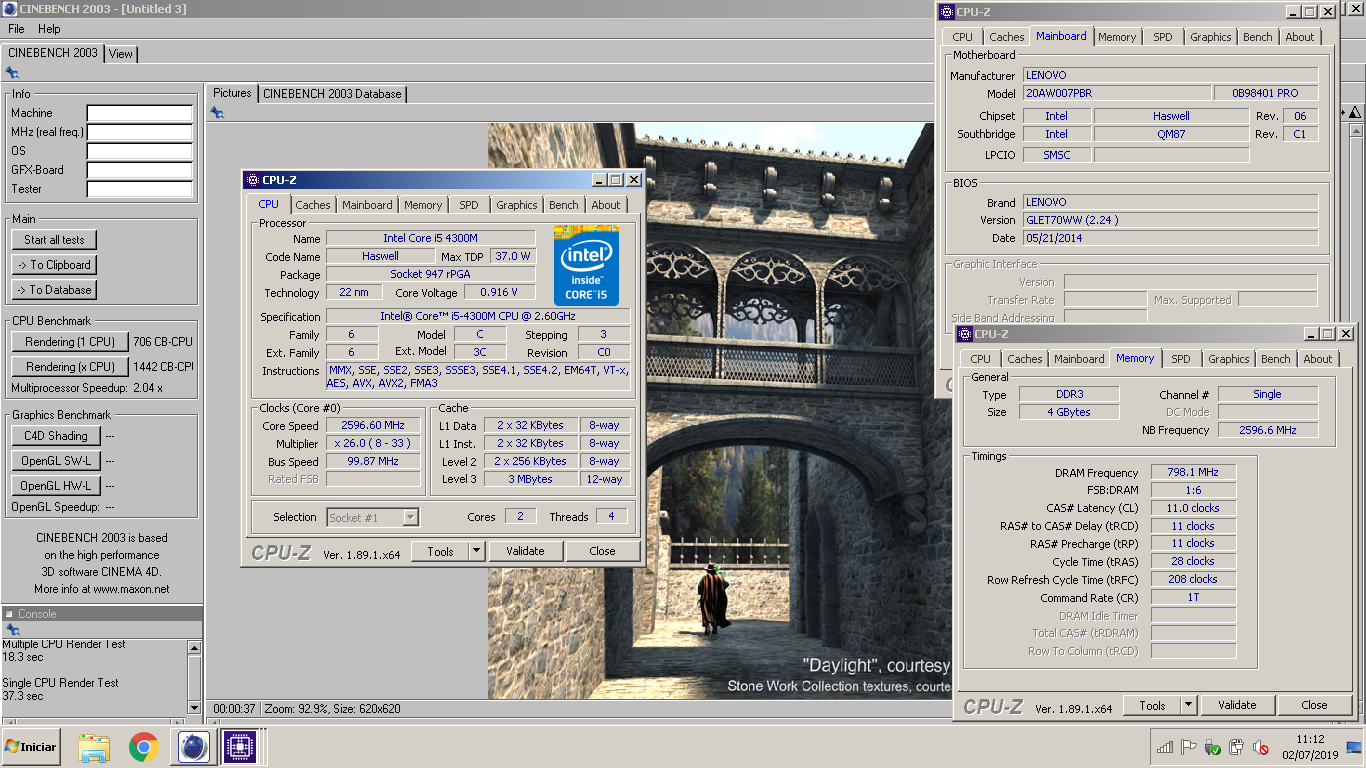Run OpenGL HW-L benchmark
Screen dimensions: 1366x768
click(x=56, y=486)
